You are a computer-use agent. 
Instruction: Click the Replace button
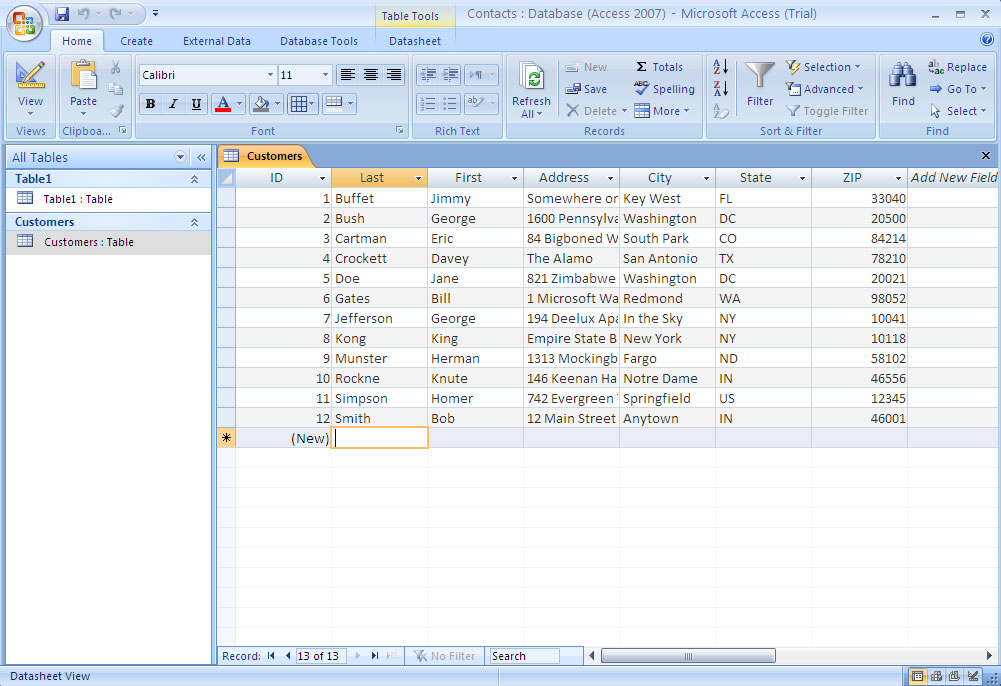(958, 66)
